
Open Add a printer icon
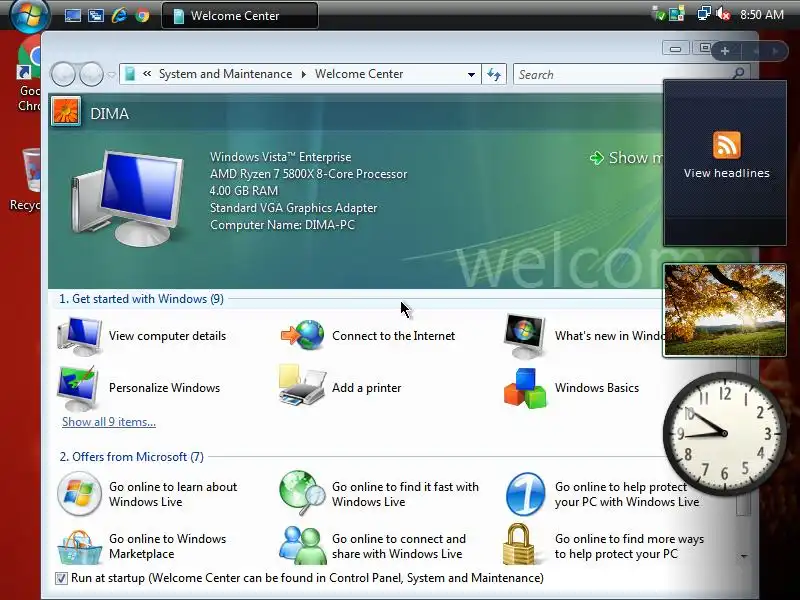302,386
